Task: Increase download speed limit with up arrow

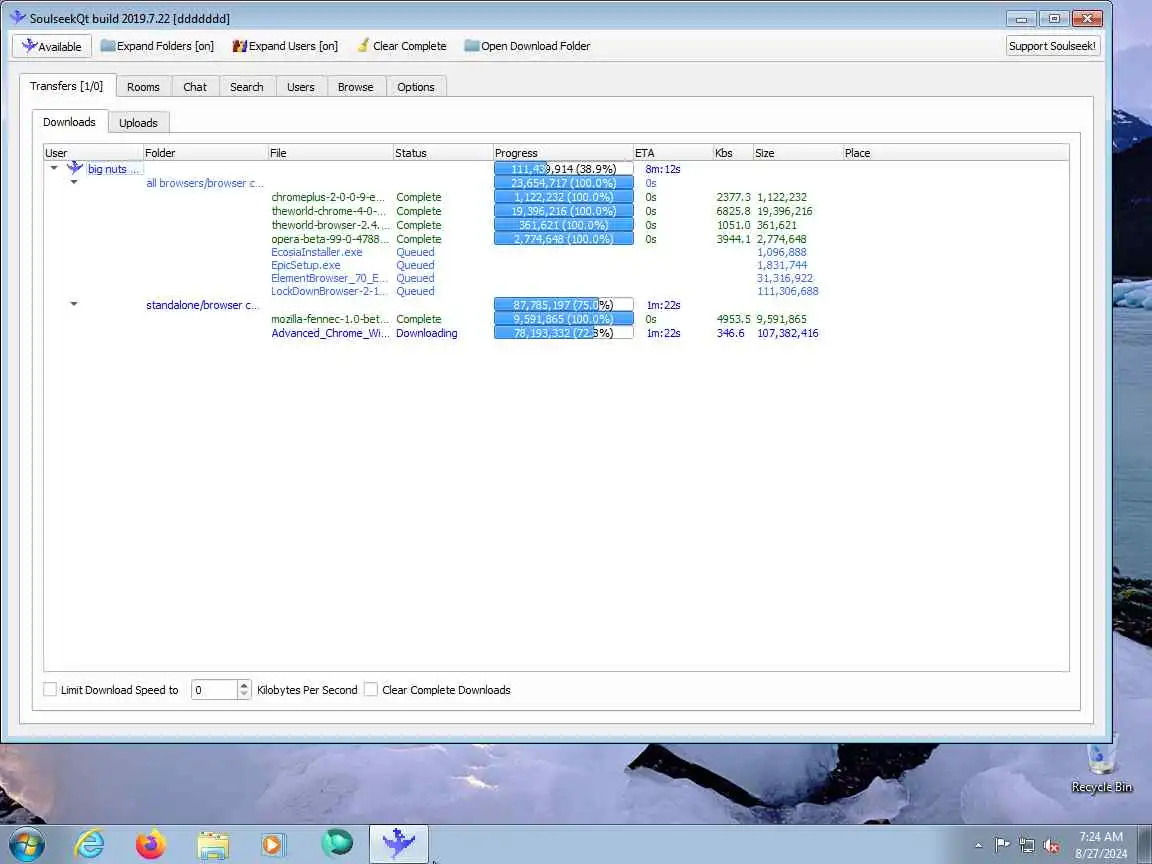Action: (x=244, y=685)
